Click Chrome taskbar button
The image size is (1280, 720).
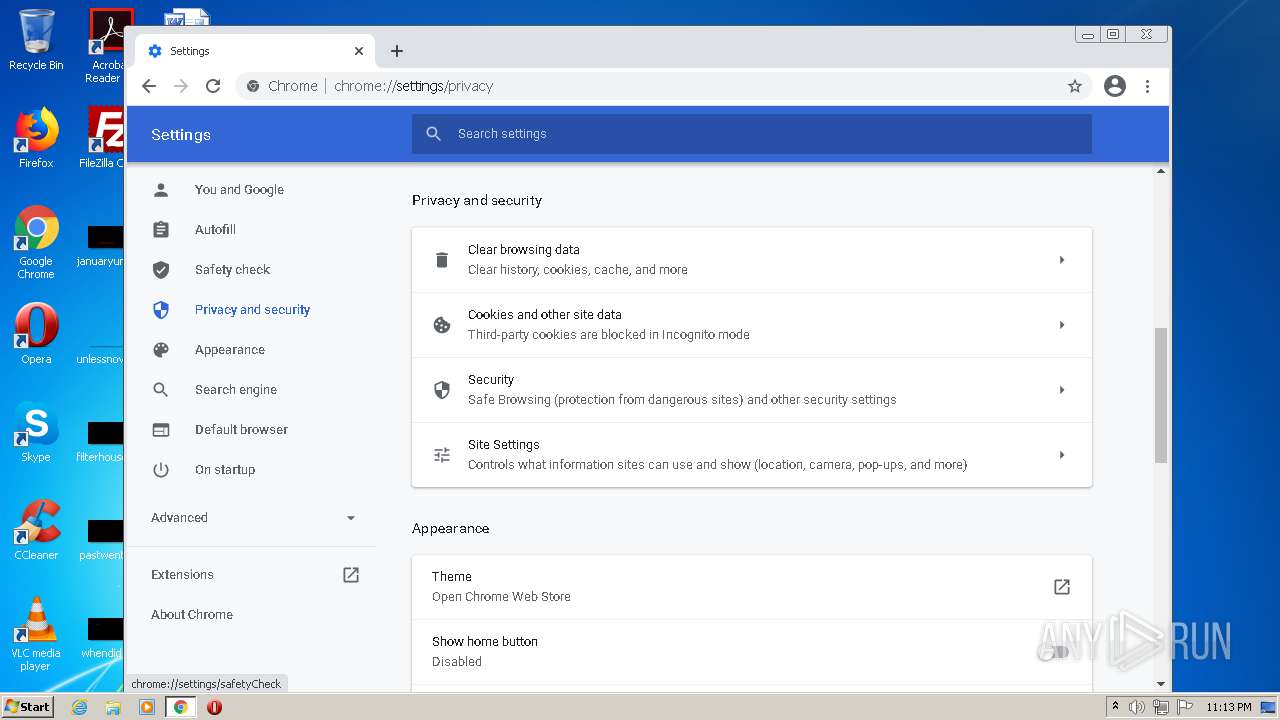coord(181,707)
